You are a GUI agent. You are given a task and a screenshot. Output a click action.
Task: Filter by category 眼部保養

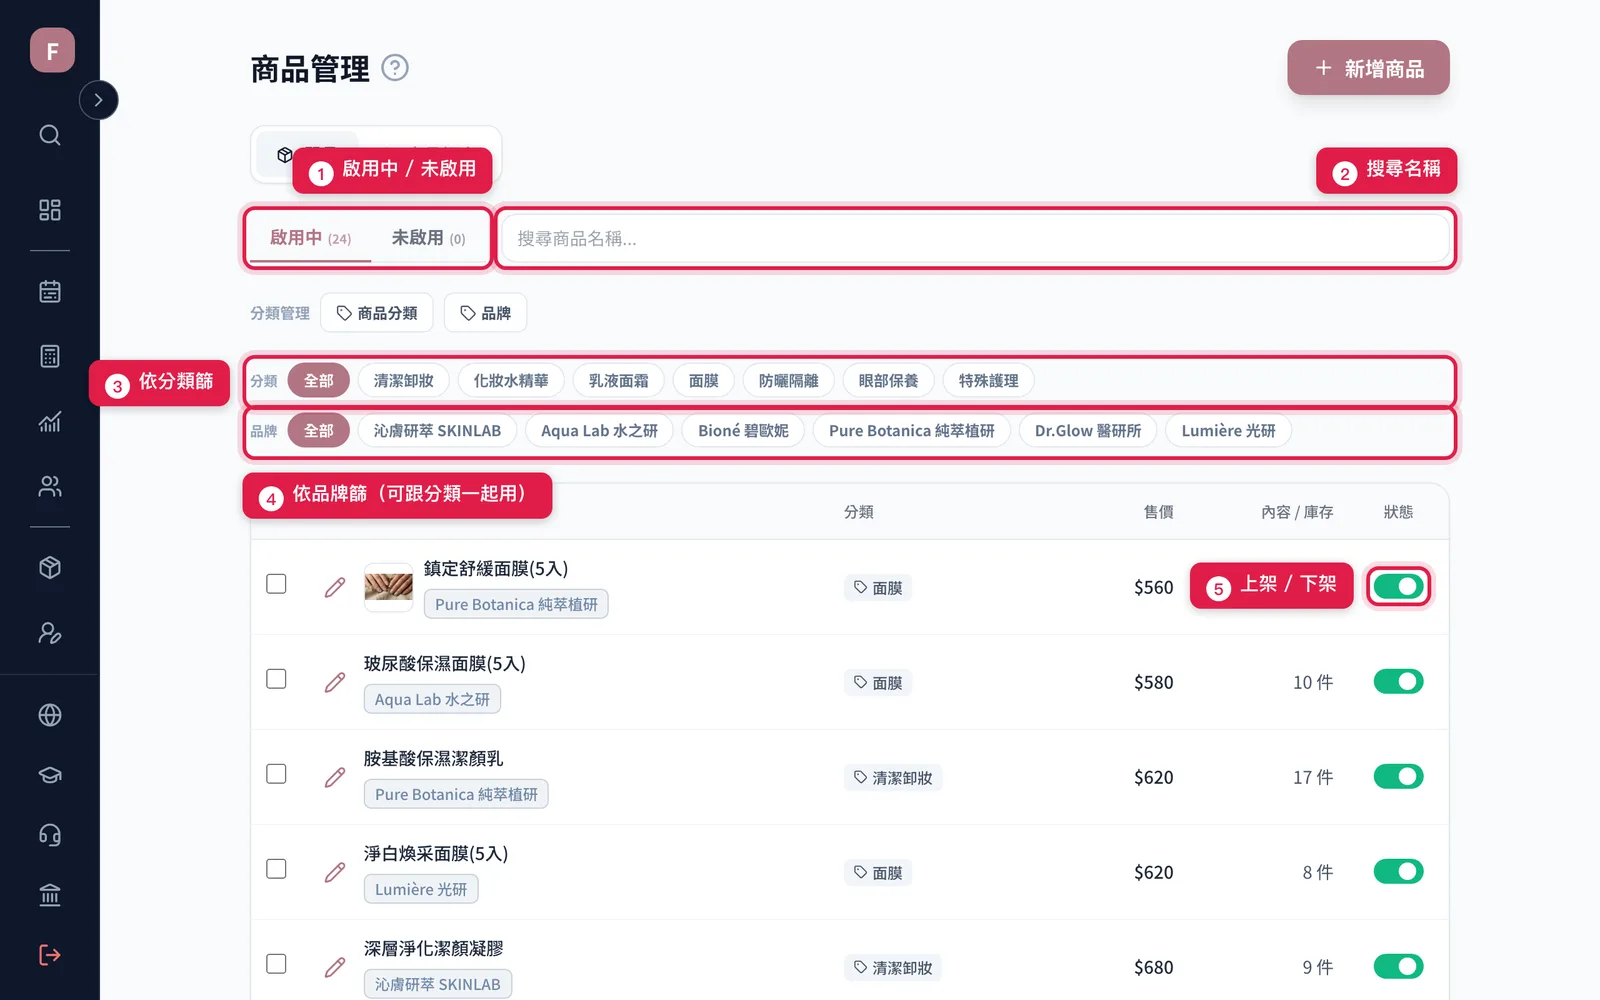[x=888, y=381]
